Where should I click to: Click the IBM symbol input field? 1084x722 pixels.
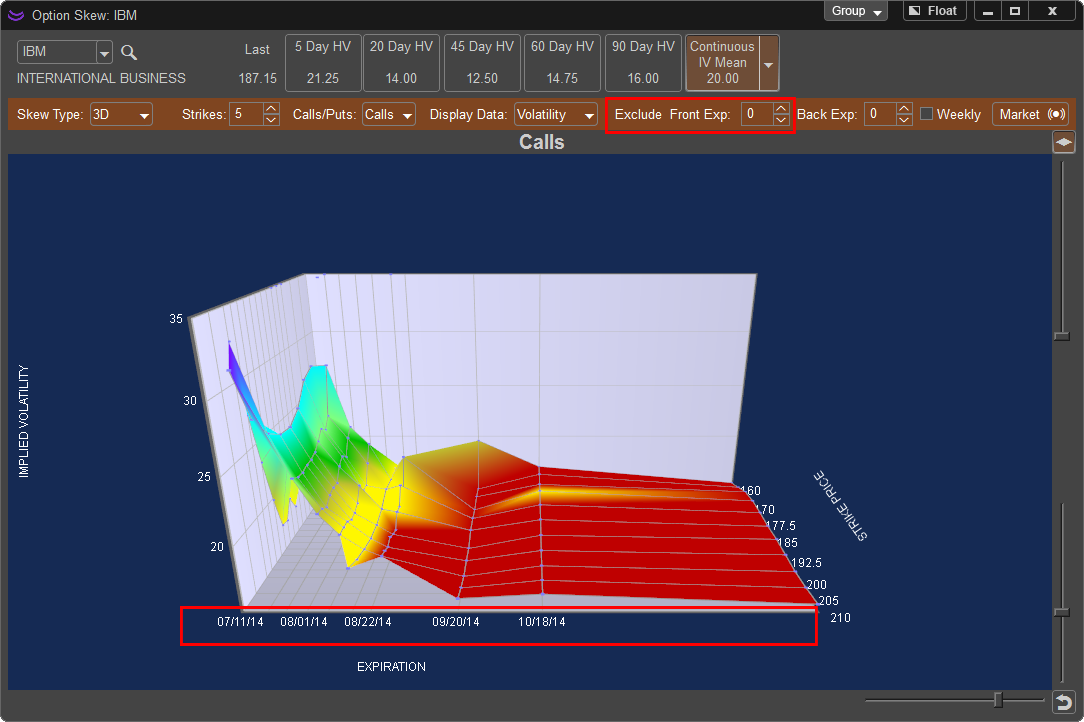(x=57, y=53)
